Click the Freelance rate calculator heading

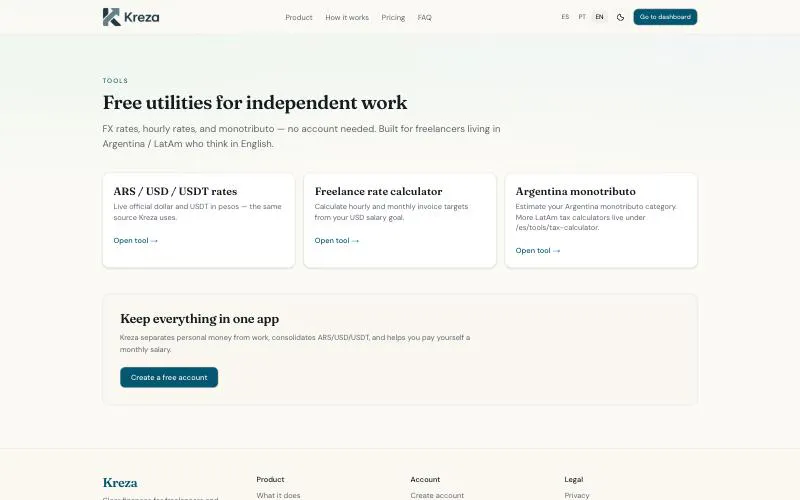pyautogui.click(x=379, y=191)
